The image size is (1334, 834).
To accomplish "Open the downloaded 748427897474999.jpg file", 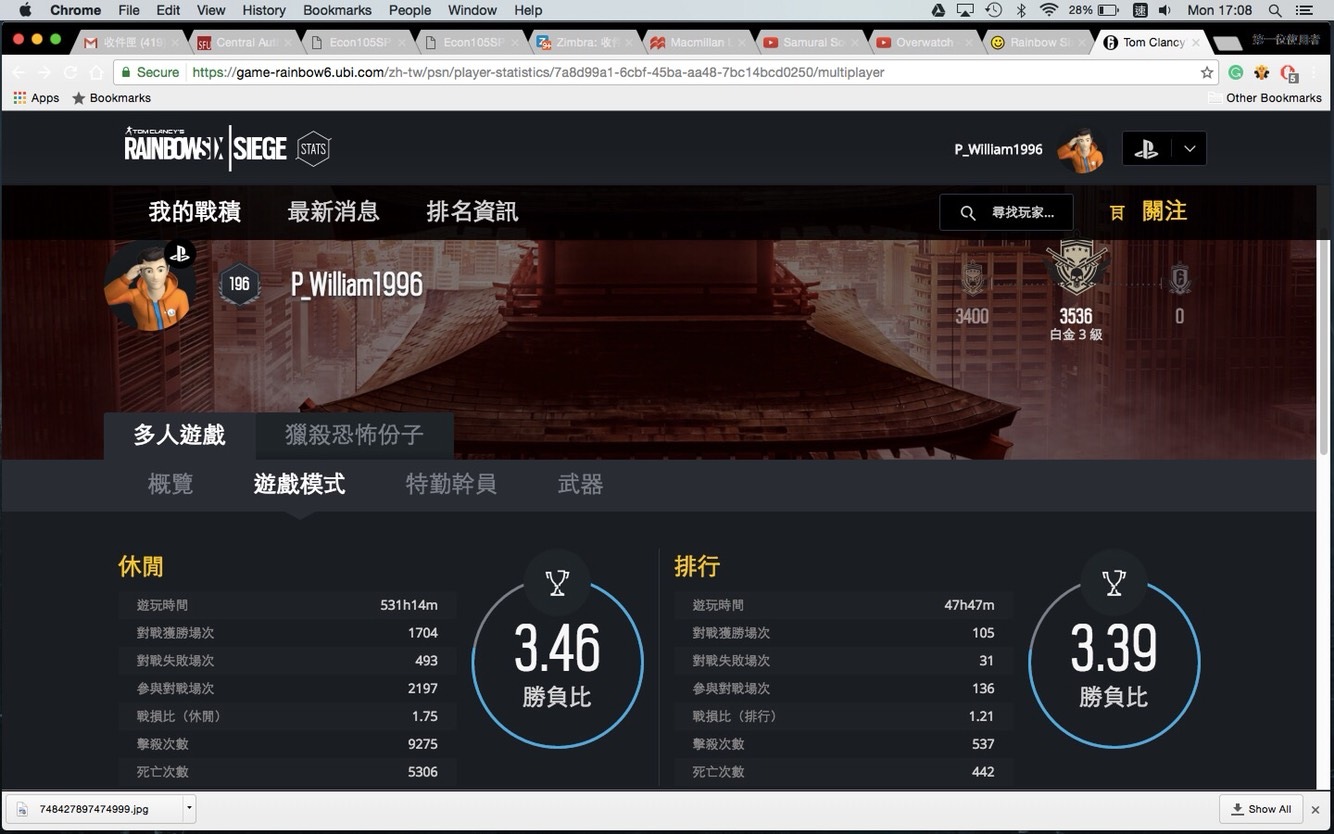I will tap(94, 809).
